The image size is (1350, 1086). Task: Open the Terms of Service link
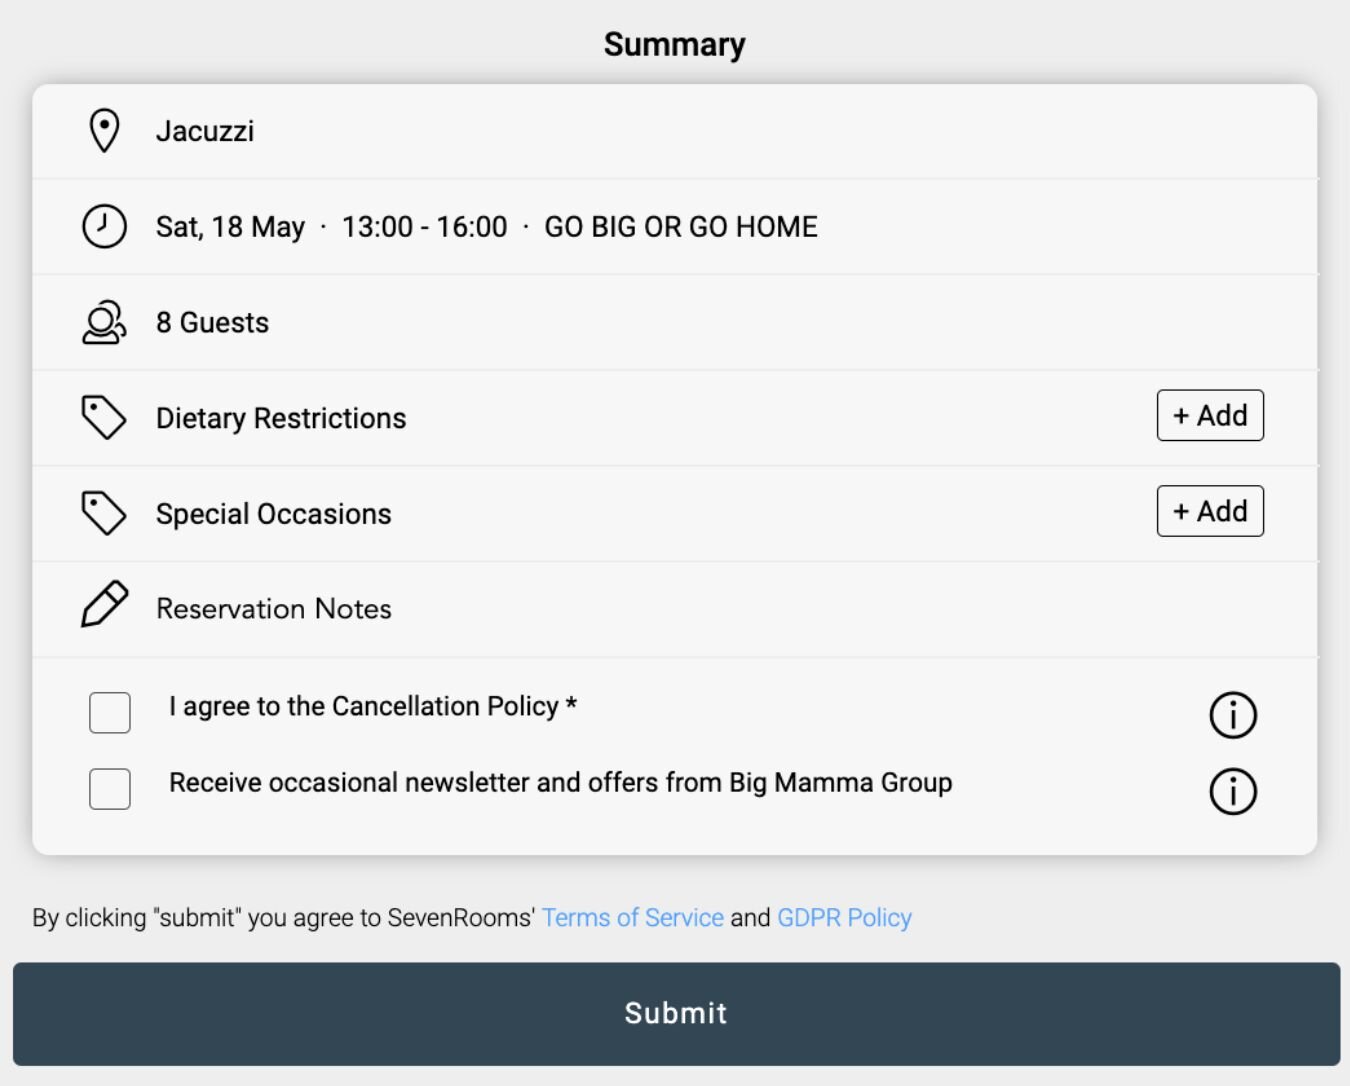click(632, 918)
